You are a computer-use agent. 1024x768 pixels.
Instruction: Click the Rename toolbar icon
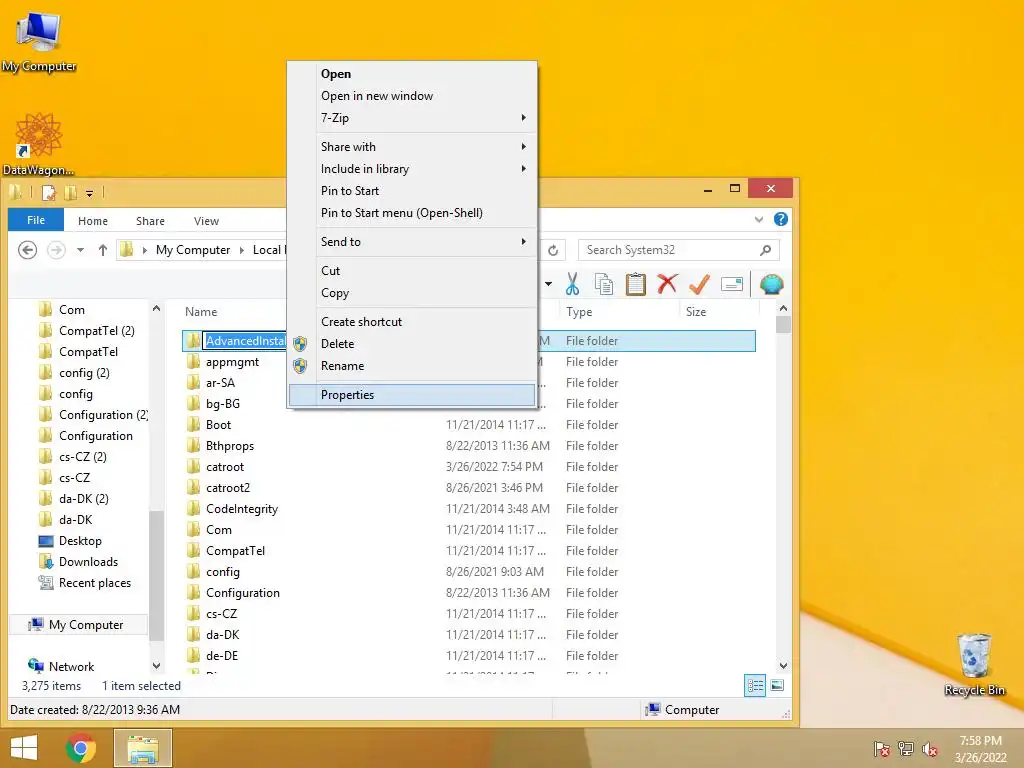(x=731, y=284)
